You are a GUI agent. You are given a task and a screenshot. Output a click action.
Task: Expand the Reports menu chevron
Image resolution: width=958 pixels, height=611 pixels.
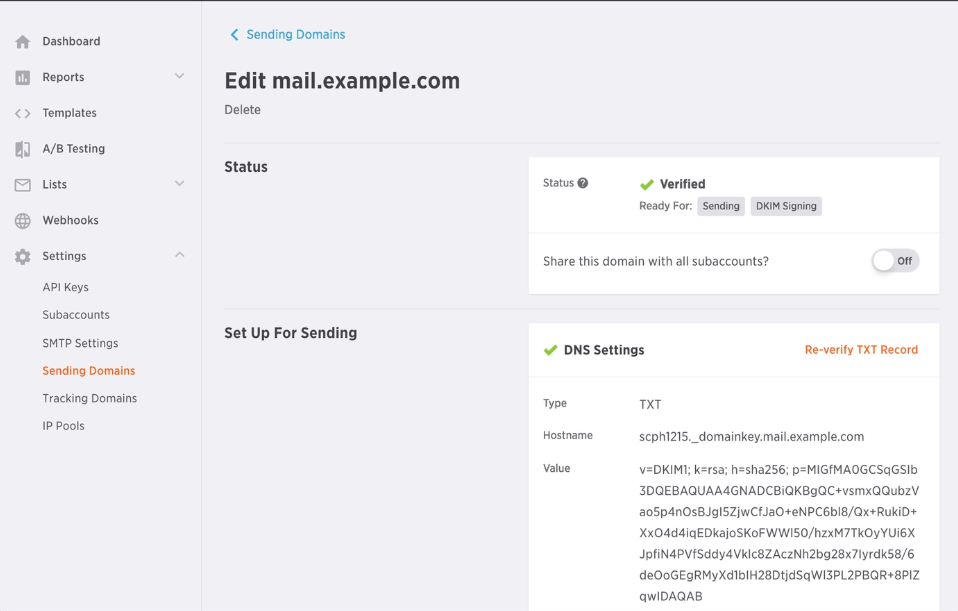click(x=180, y=76)
